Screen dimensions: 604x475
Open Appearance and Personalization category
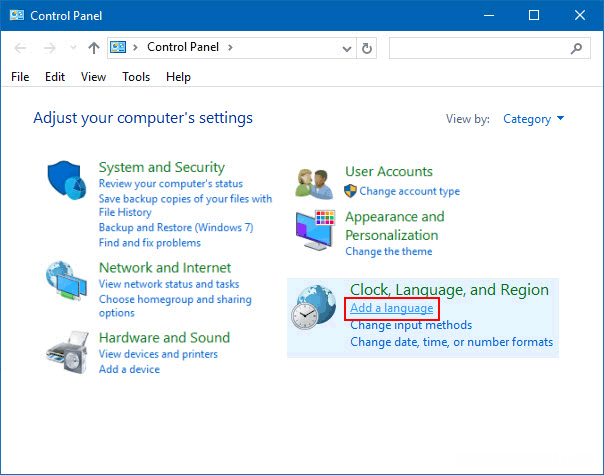point(395,226)
